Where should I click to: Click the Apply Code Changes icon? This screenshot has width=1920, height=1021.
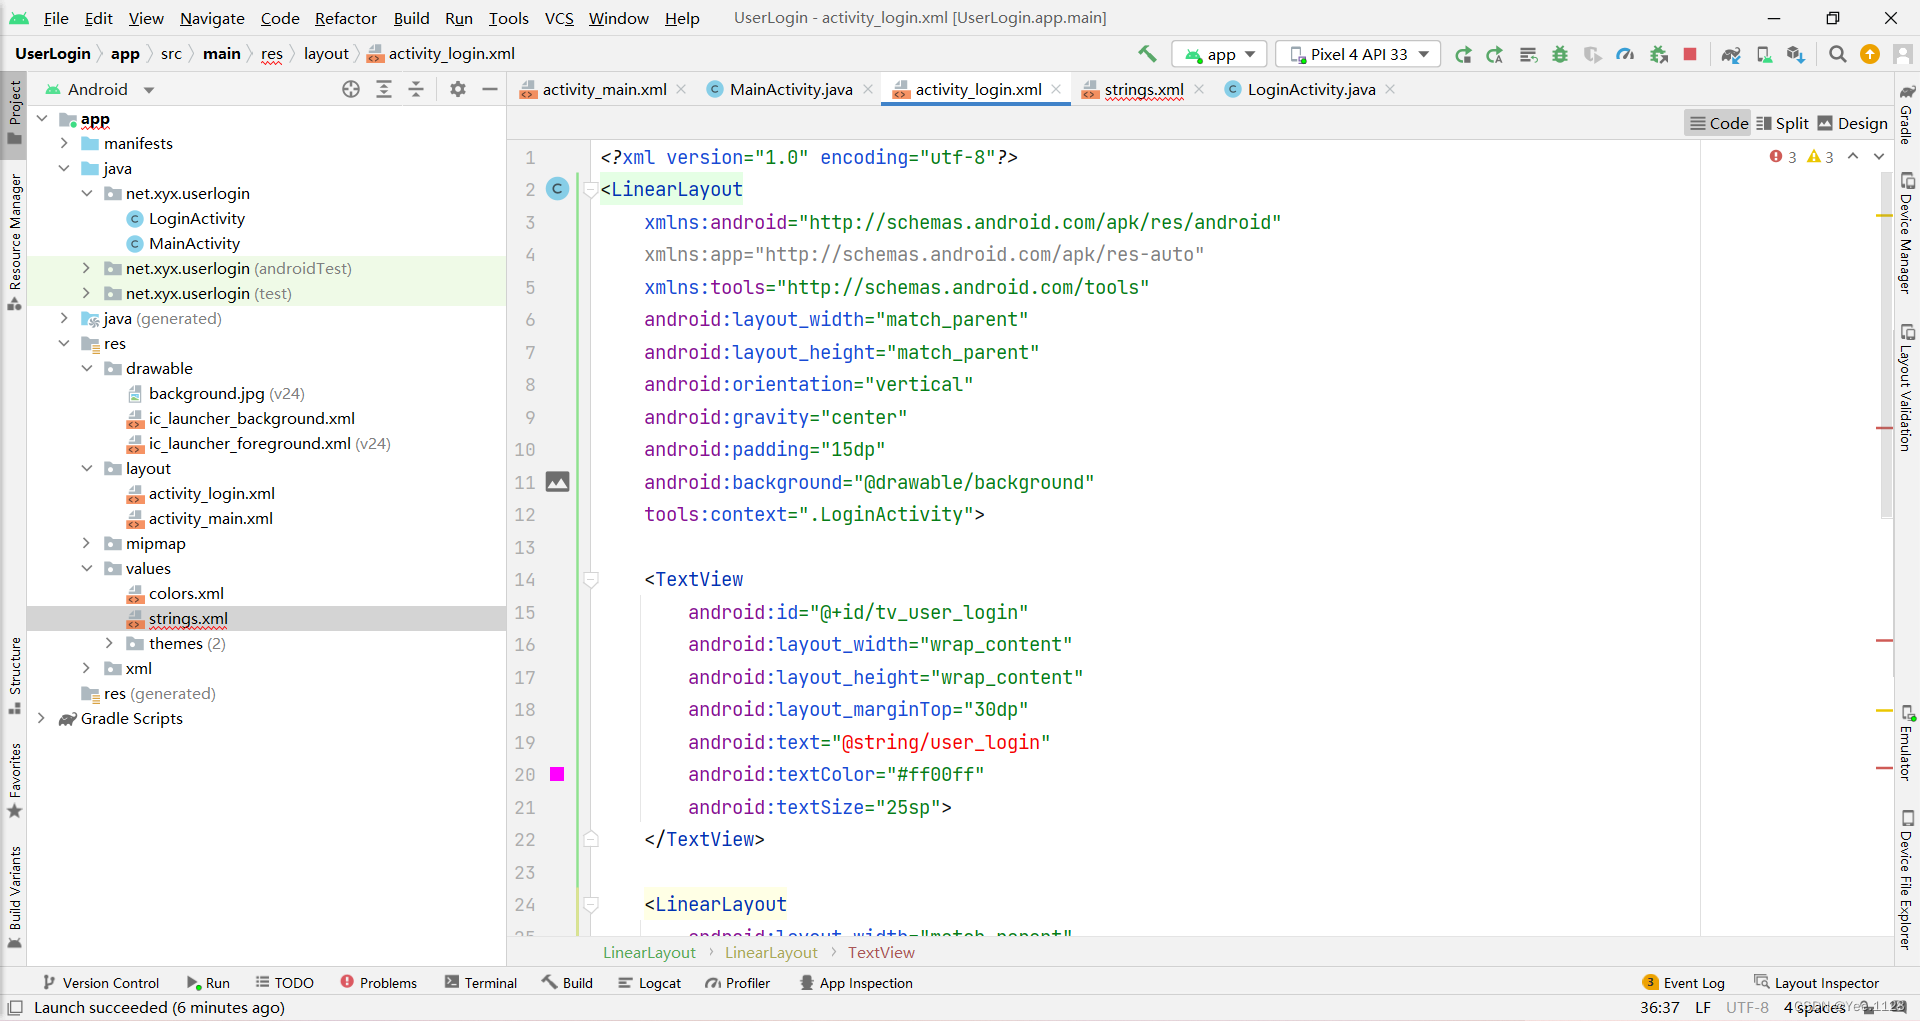pos(1528,54)
